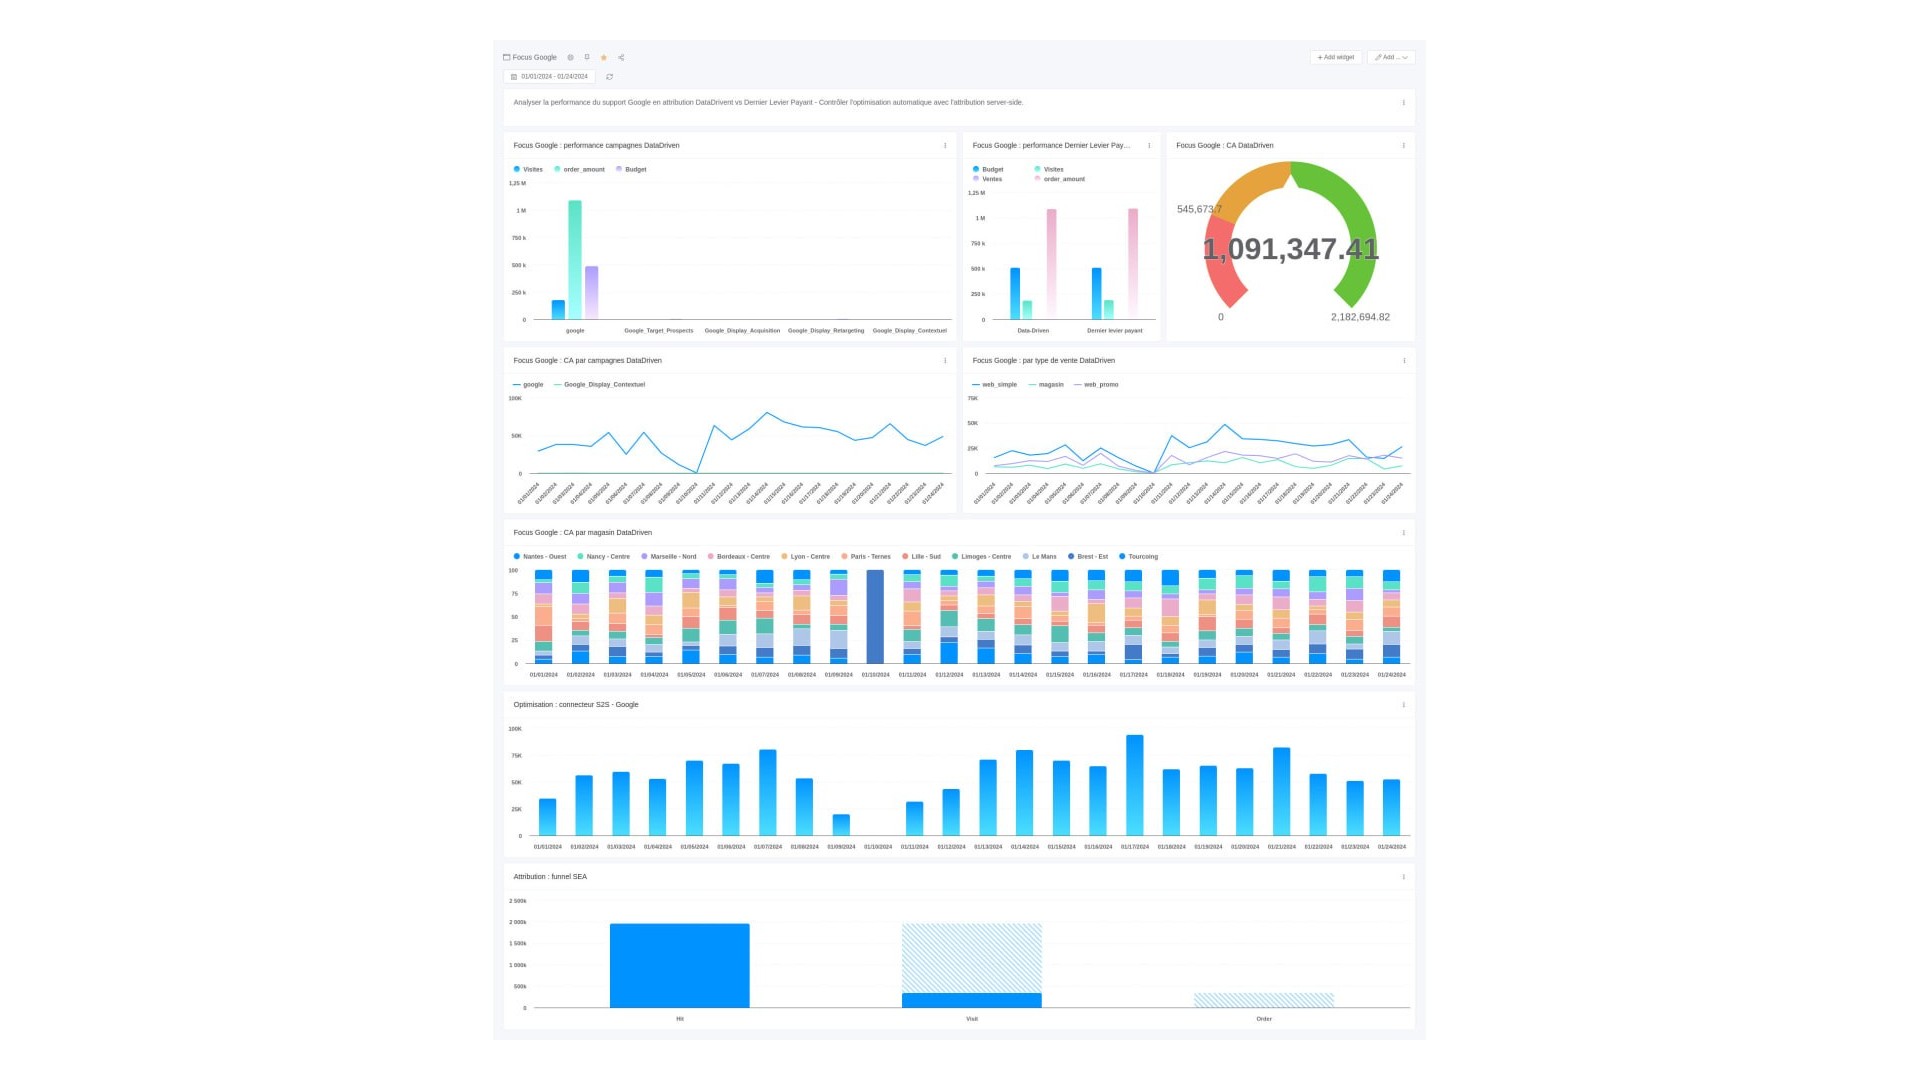Click the 'Add widget' button
The width and height of the screenshot is (1920, 1080).
click(1336, 57)
